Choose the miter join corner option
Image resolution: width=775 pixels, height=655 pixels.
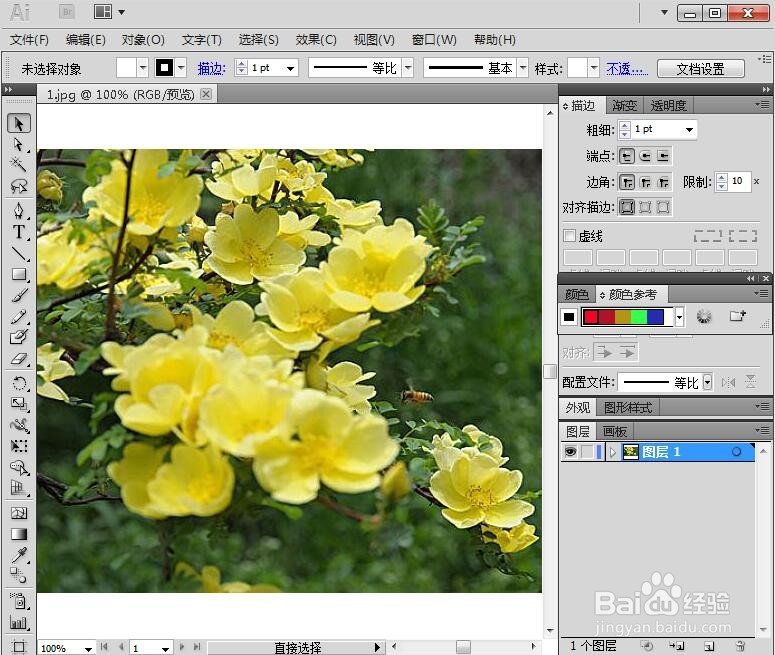(627, 182)
